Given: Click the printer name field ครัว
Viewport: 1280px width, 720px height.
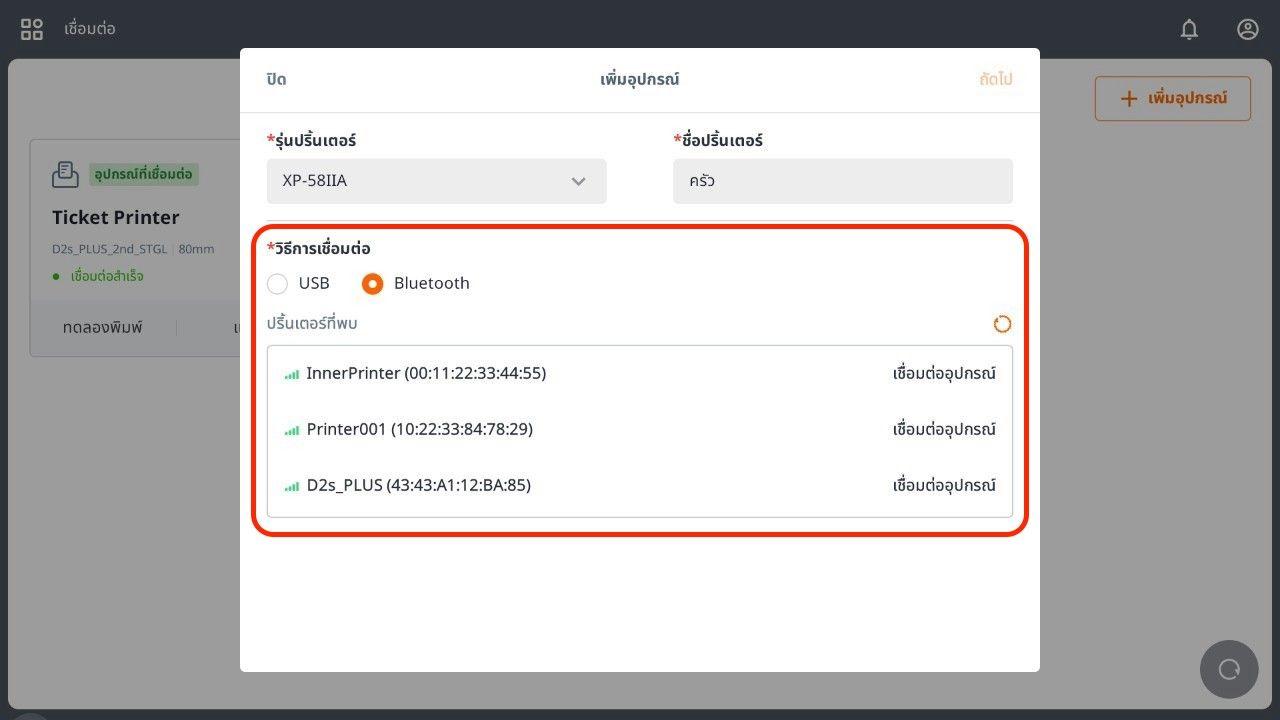Looking at the screenshot, I should click(842, 181).
